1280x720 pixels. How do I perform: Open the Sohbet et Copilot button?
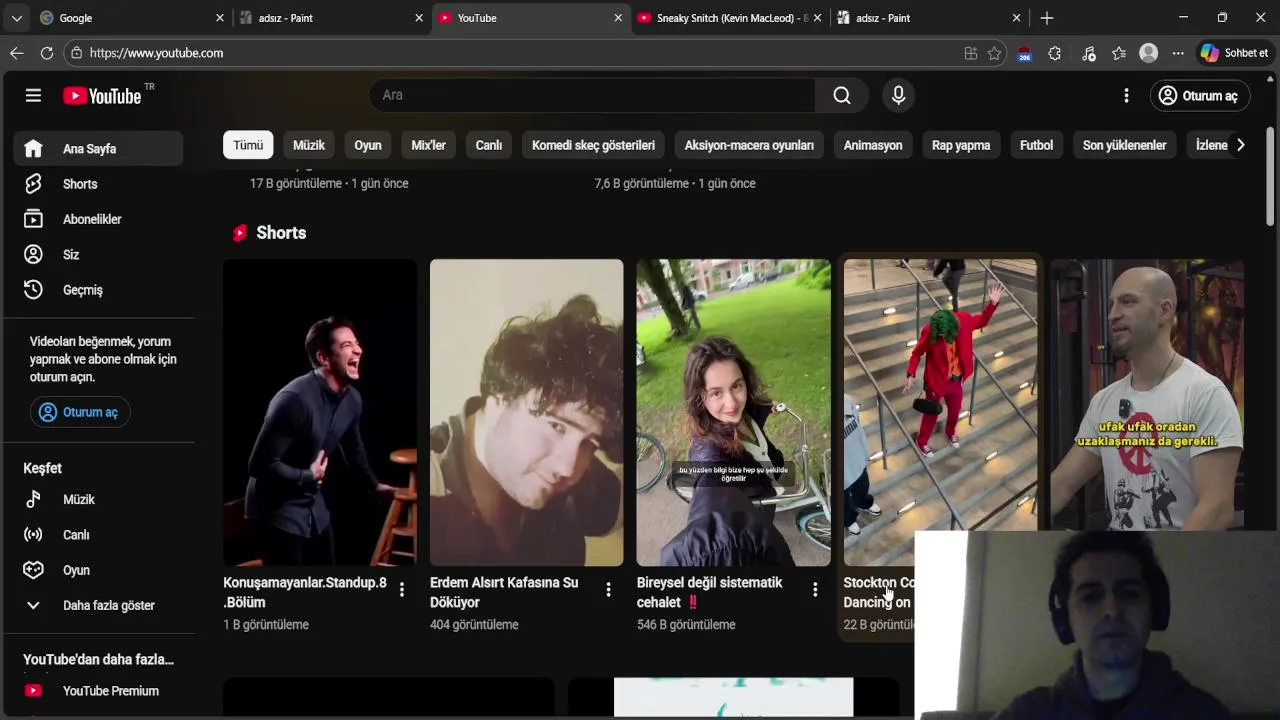[1235, 53]
